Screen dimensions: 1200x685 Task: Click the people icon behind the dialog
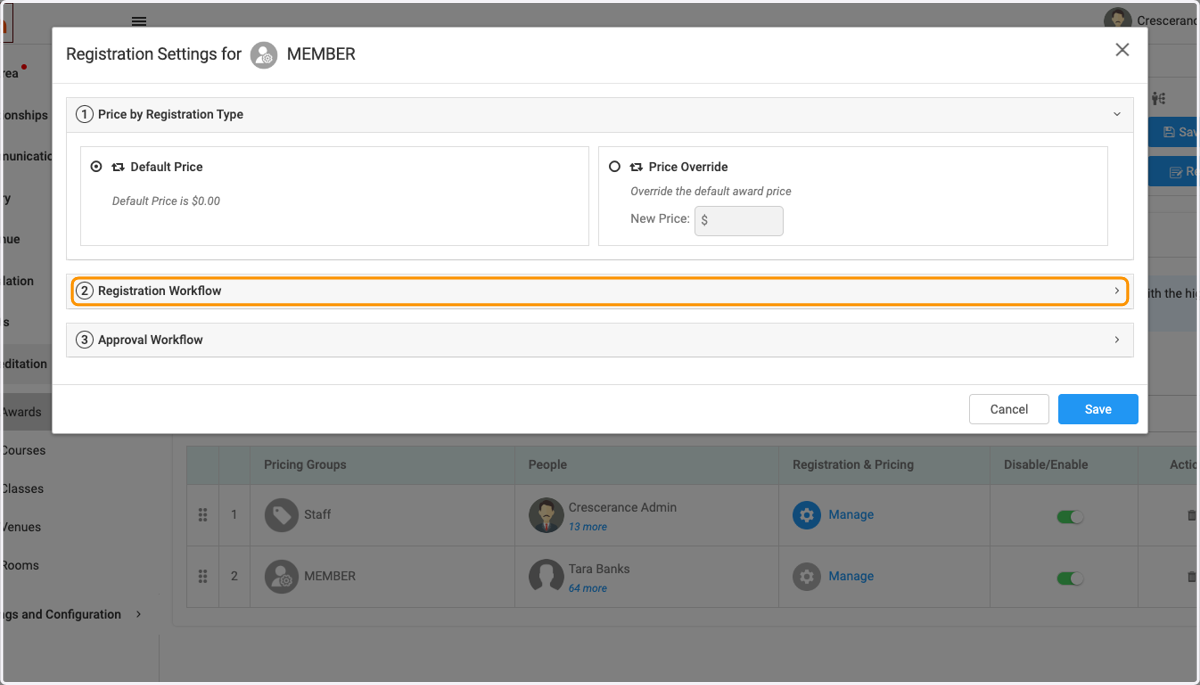(x=1158, y=98)
